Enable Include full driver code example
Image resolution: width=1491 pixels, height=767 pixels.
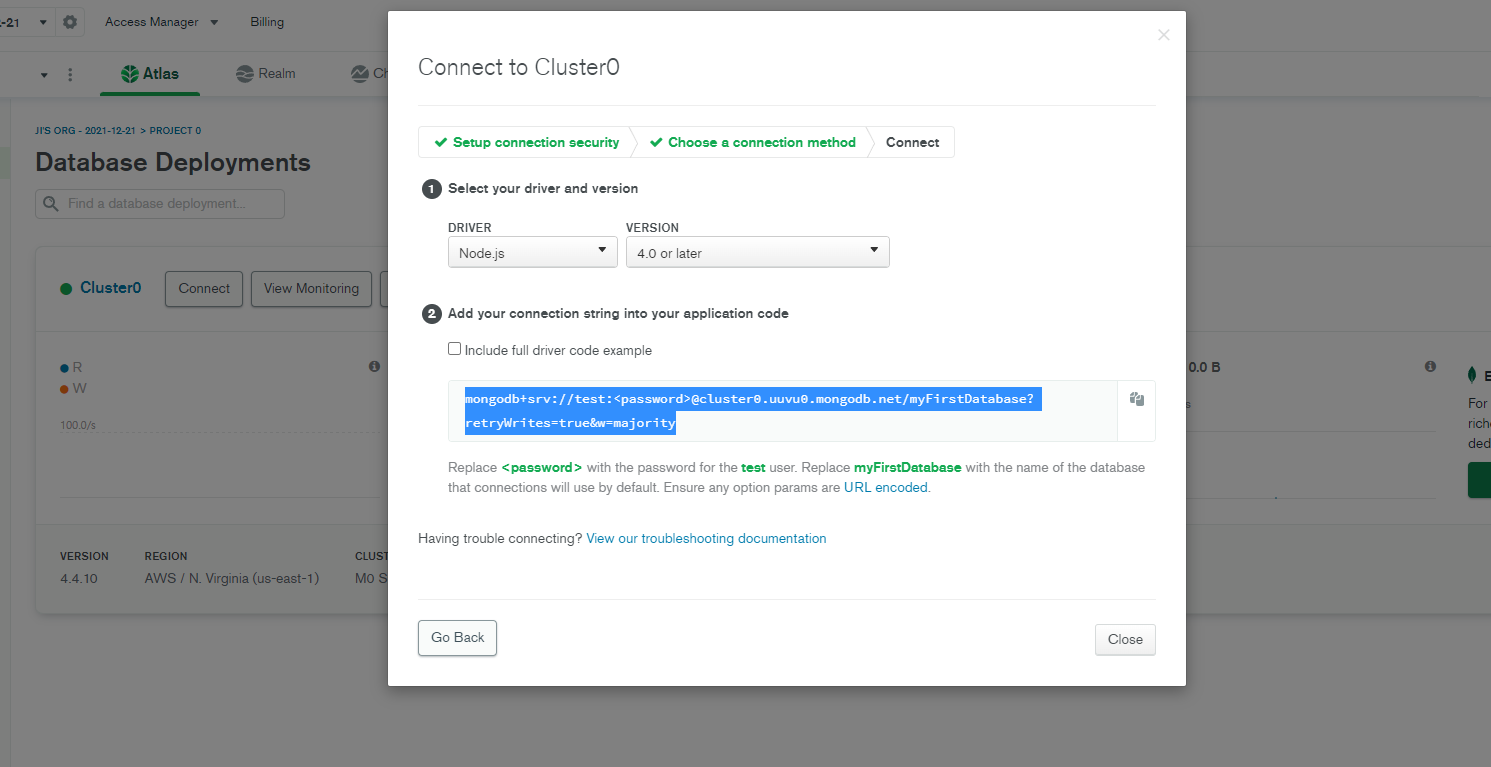(x=455, y=349)
